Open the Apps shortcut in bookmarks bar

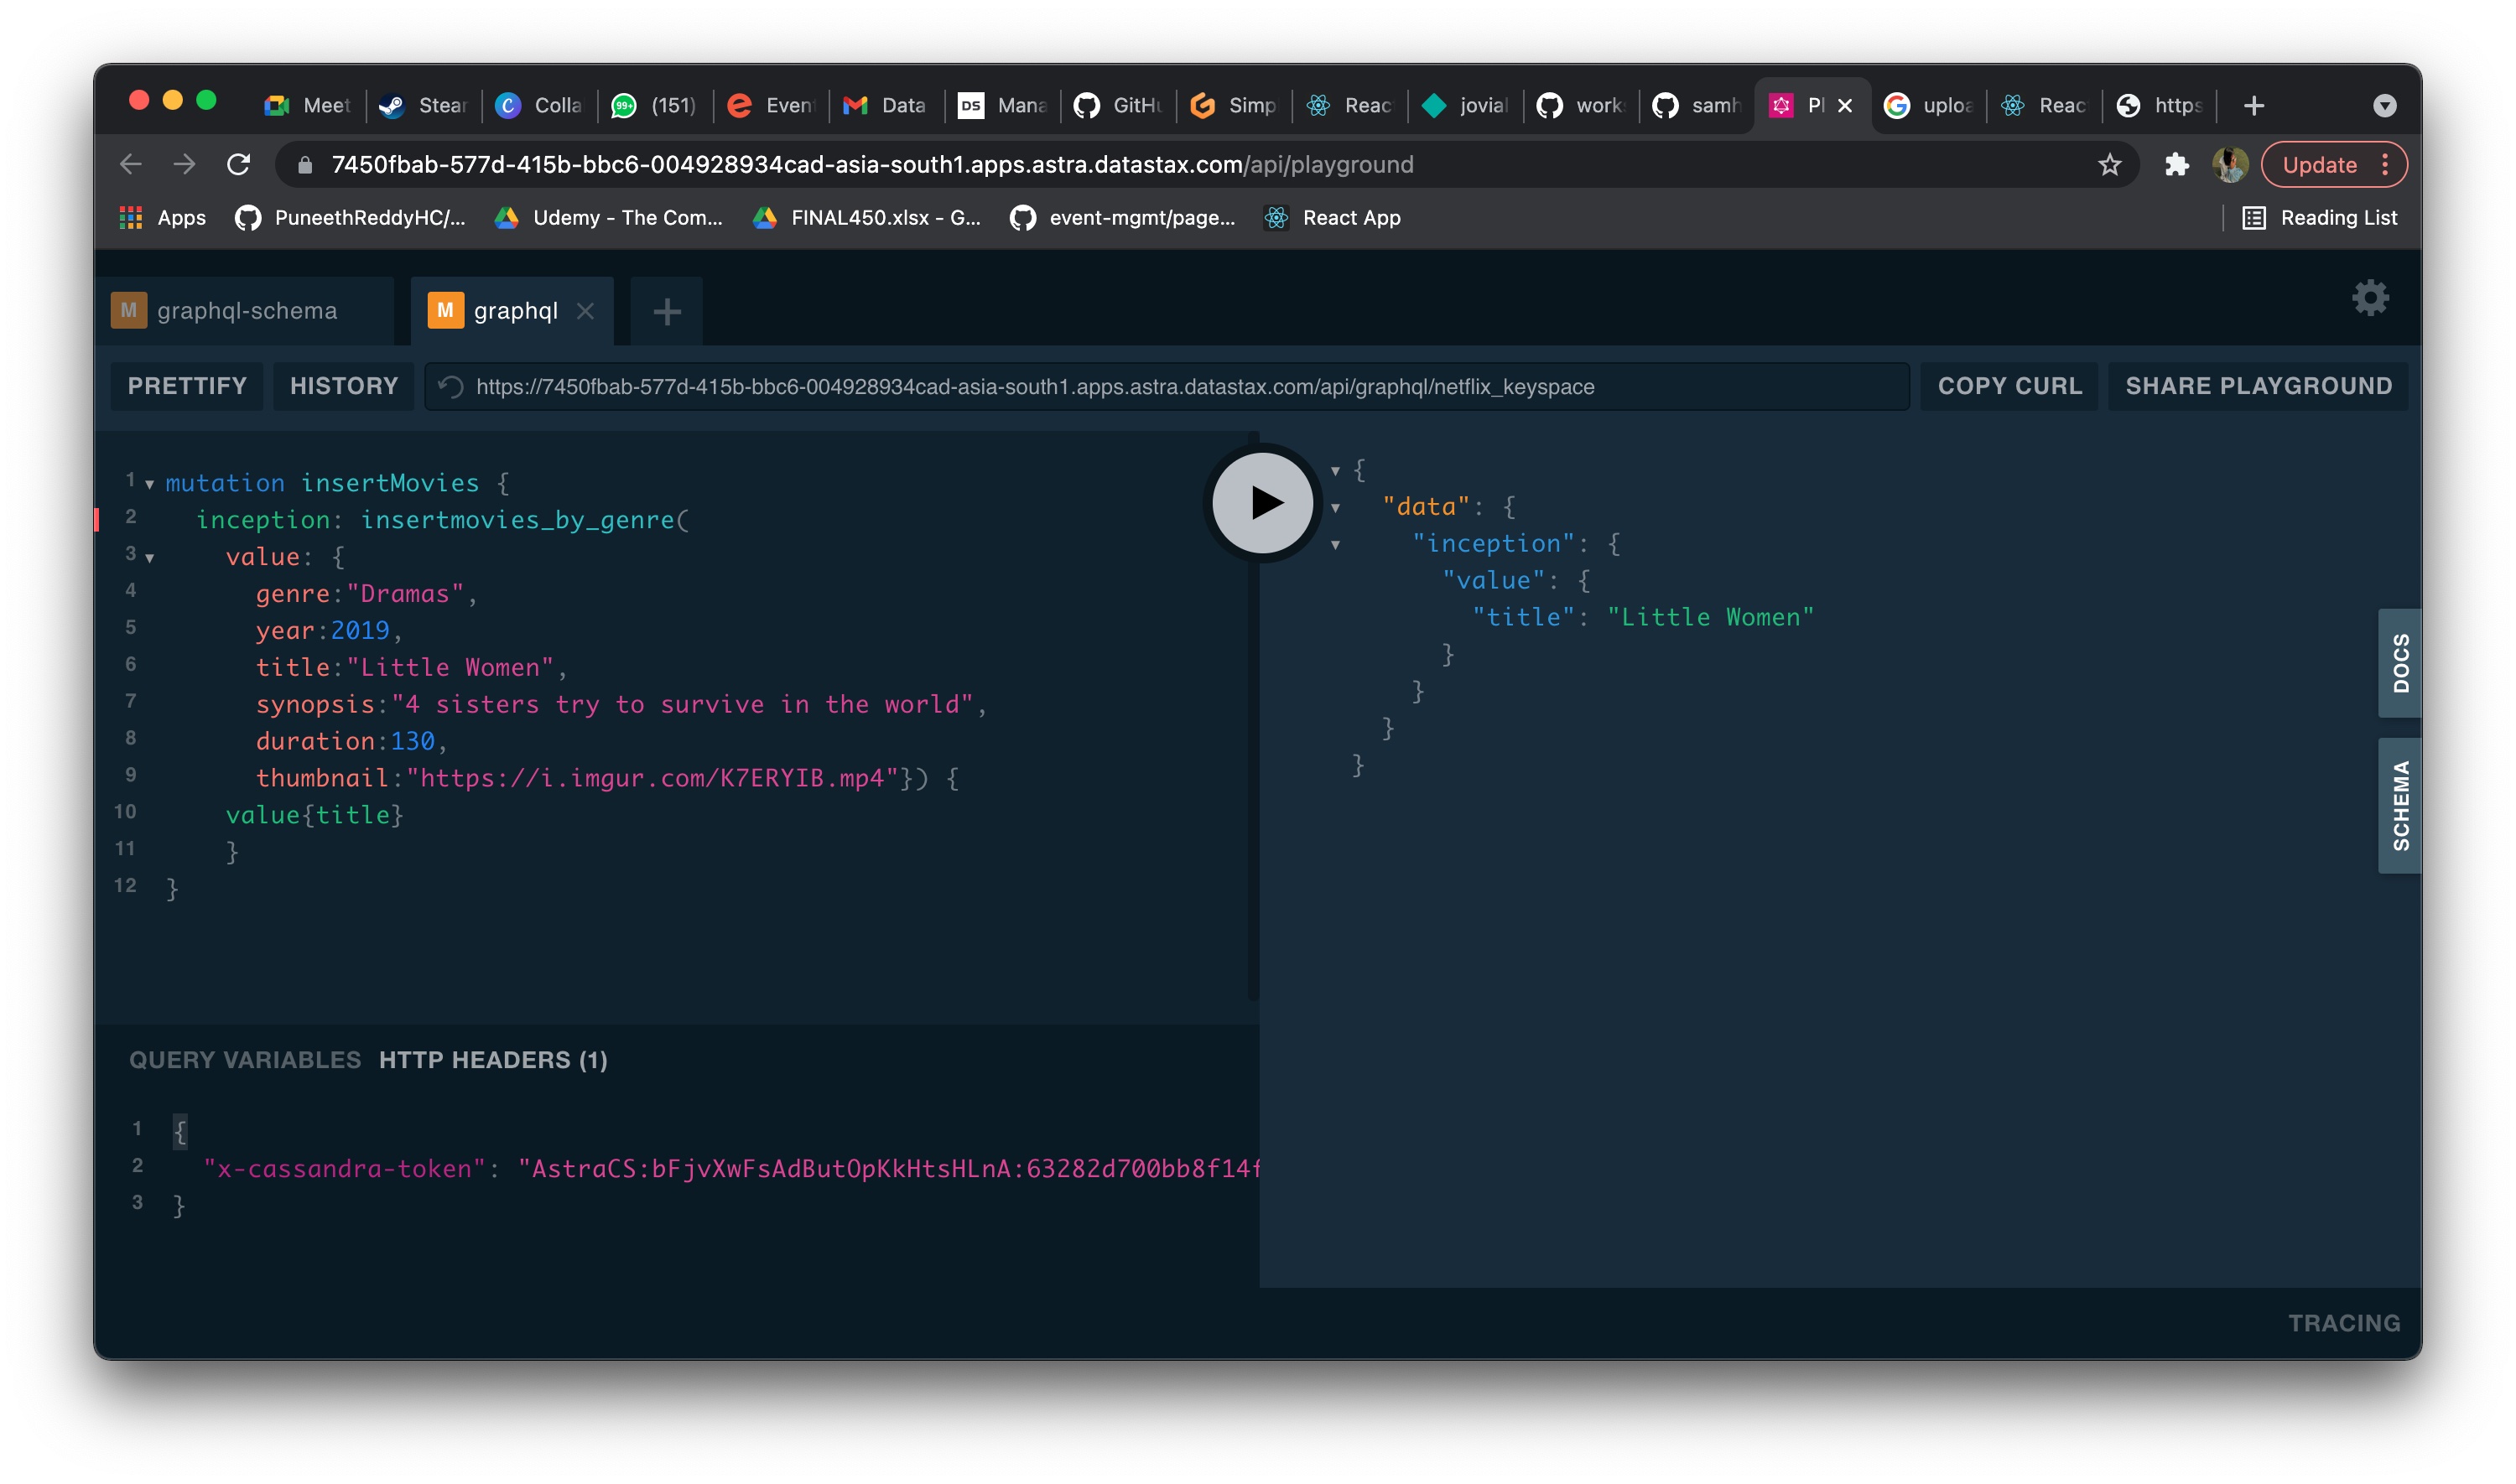162,218
